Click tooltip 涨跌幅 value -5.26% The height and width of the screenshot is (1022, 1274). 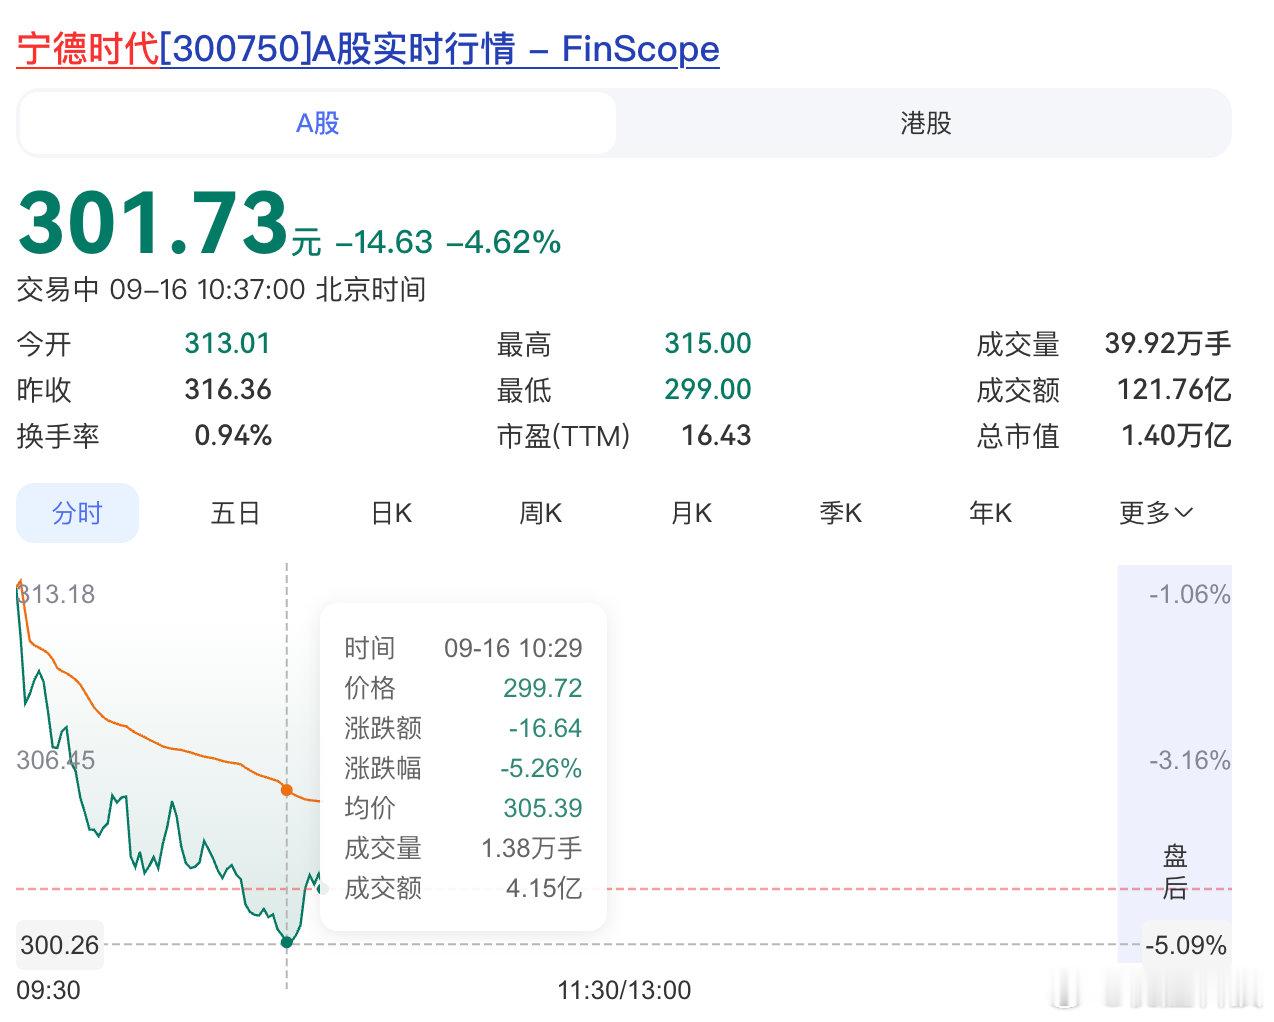540,768
